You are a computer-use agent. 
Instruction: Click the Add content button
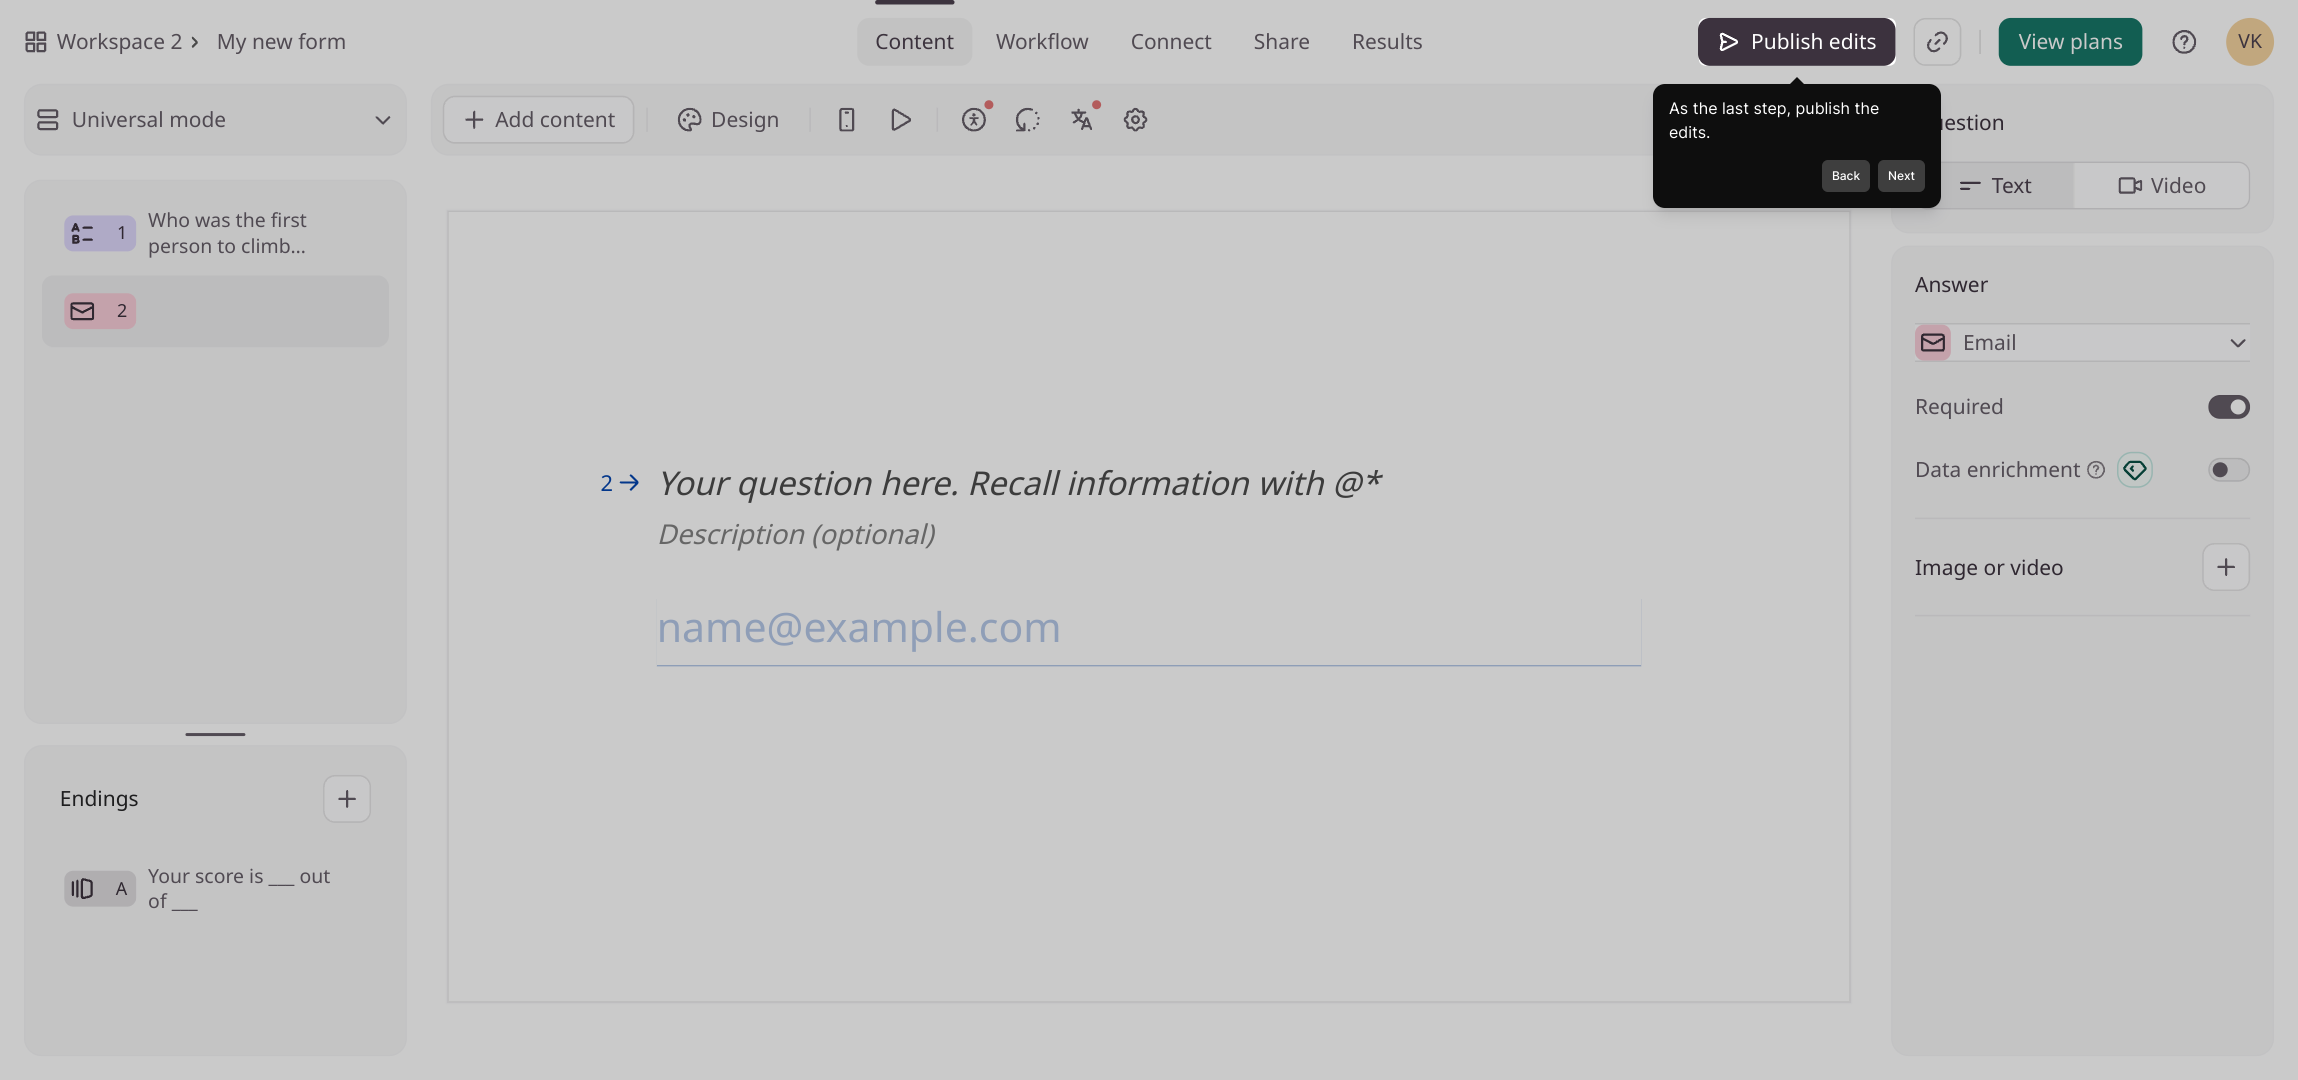click(538, 120)
